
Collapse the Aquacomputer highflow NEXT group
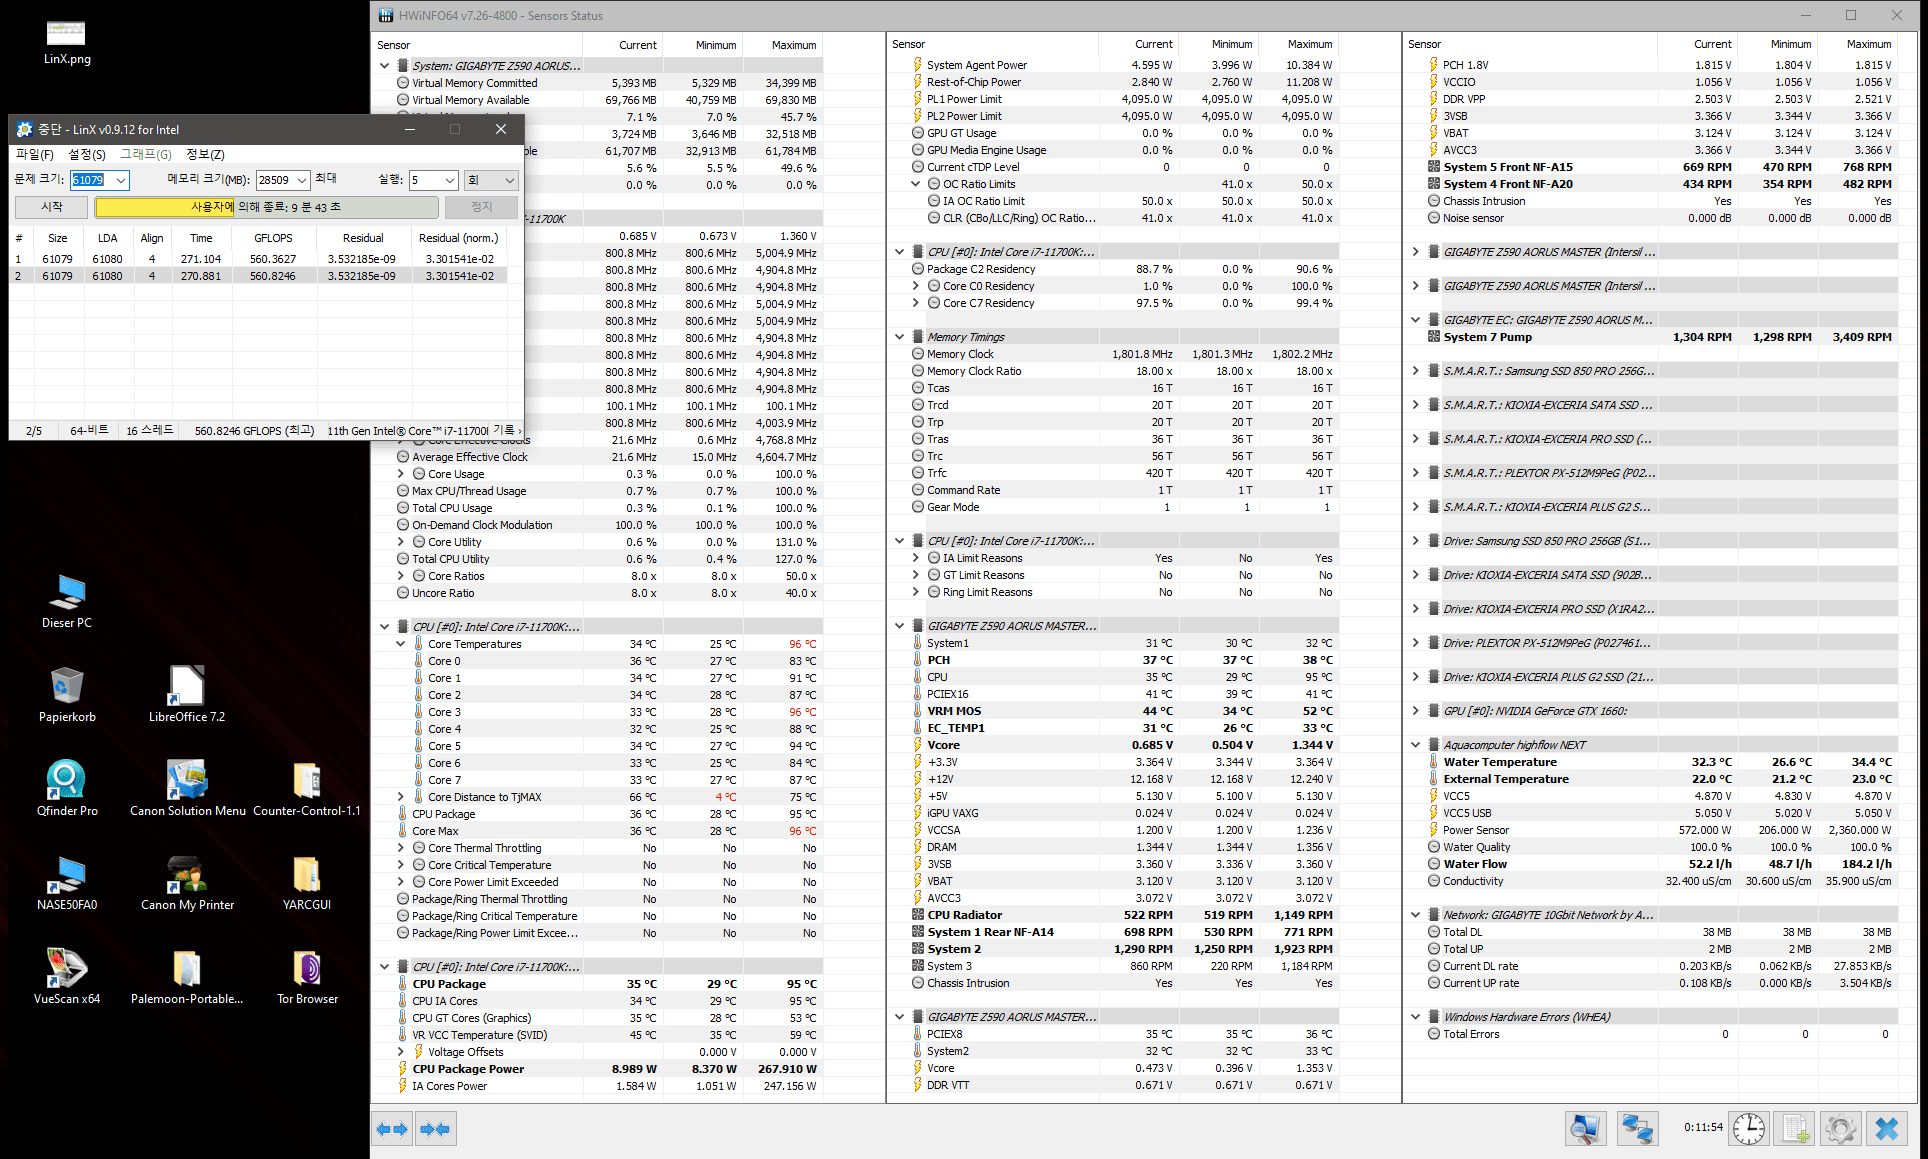(x=1416, y=745)
